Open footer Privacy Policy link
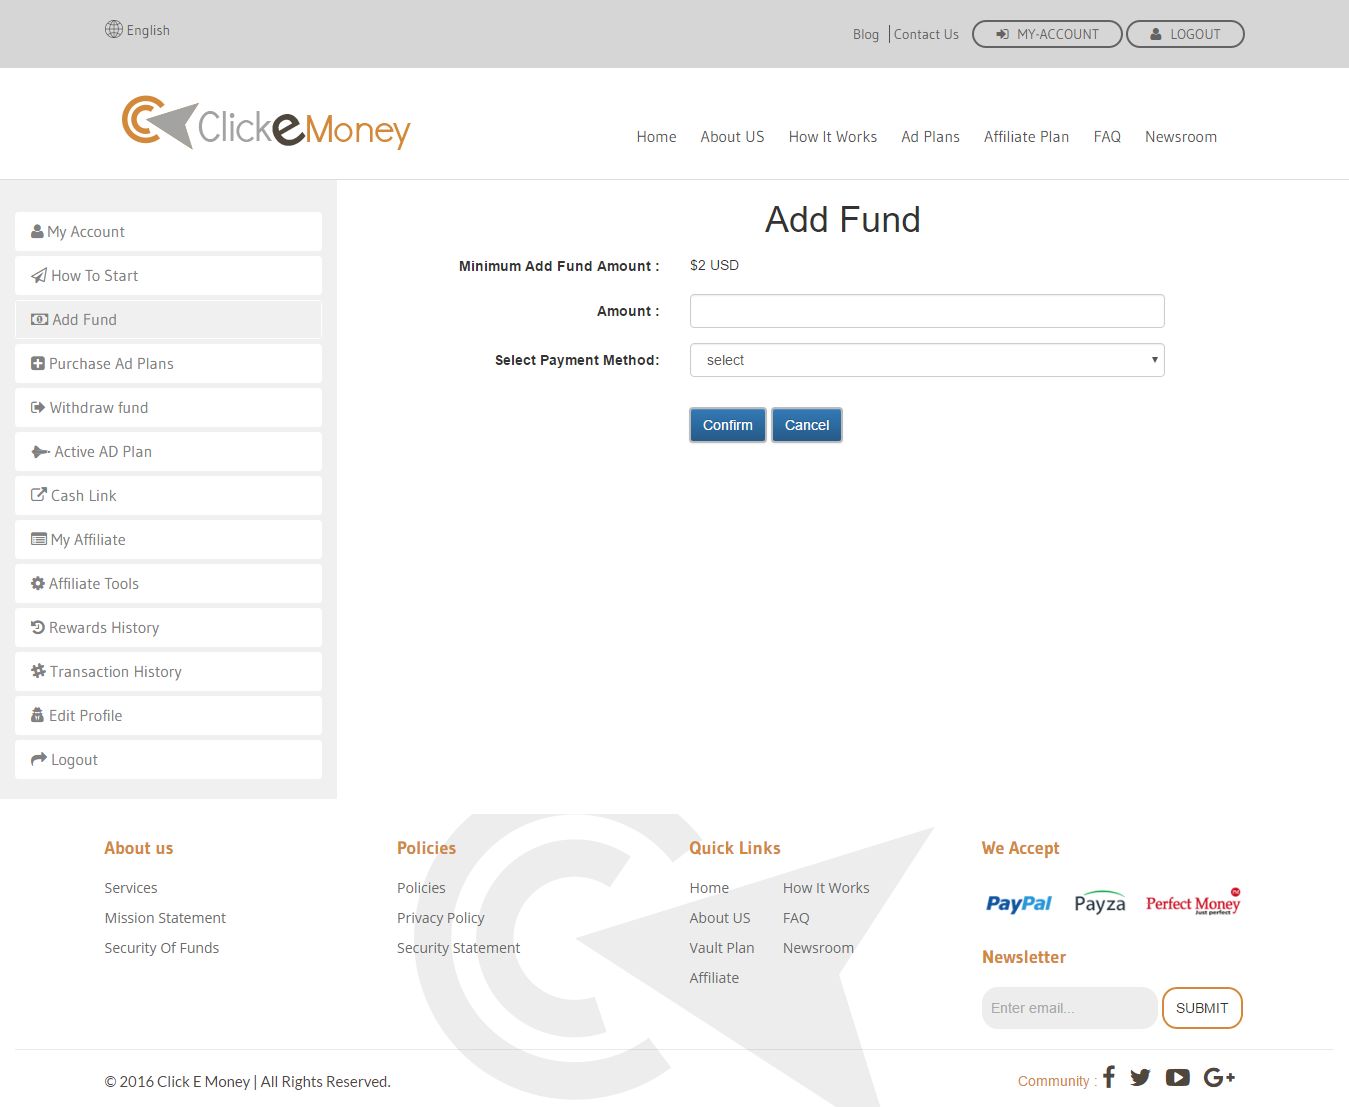This screenshot has width=1349, height=1107. coord(441,918)
